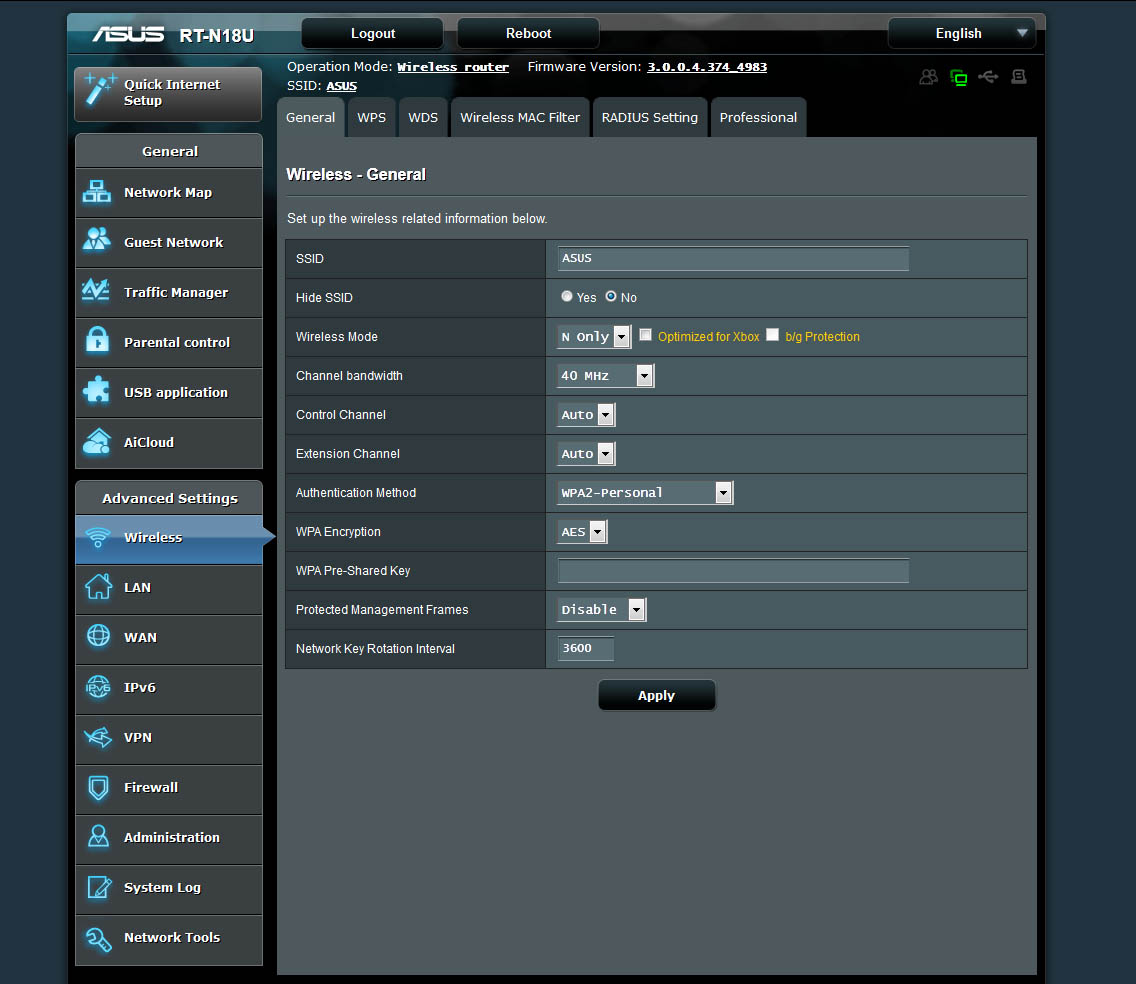Screen dimensions: 1136x984
Task: Click the Wireless - General heading
Action: 356,175
